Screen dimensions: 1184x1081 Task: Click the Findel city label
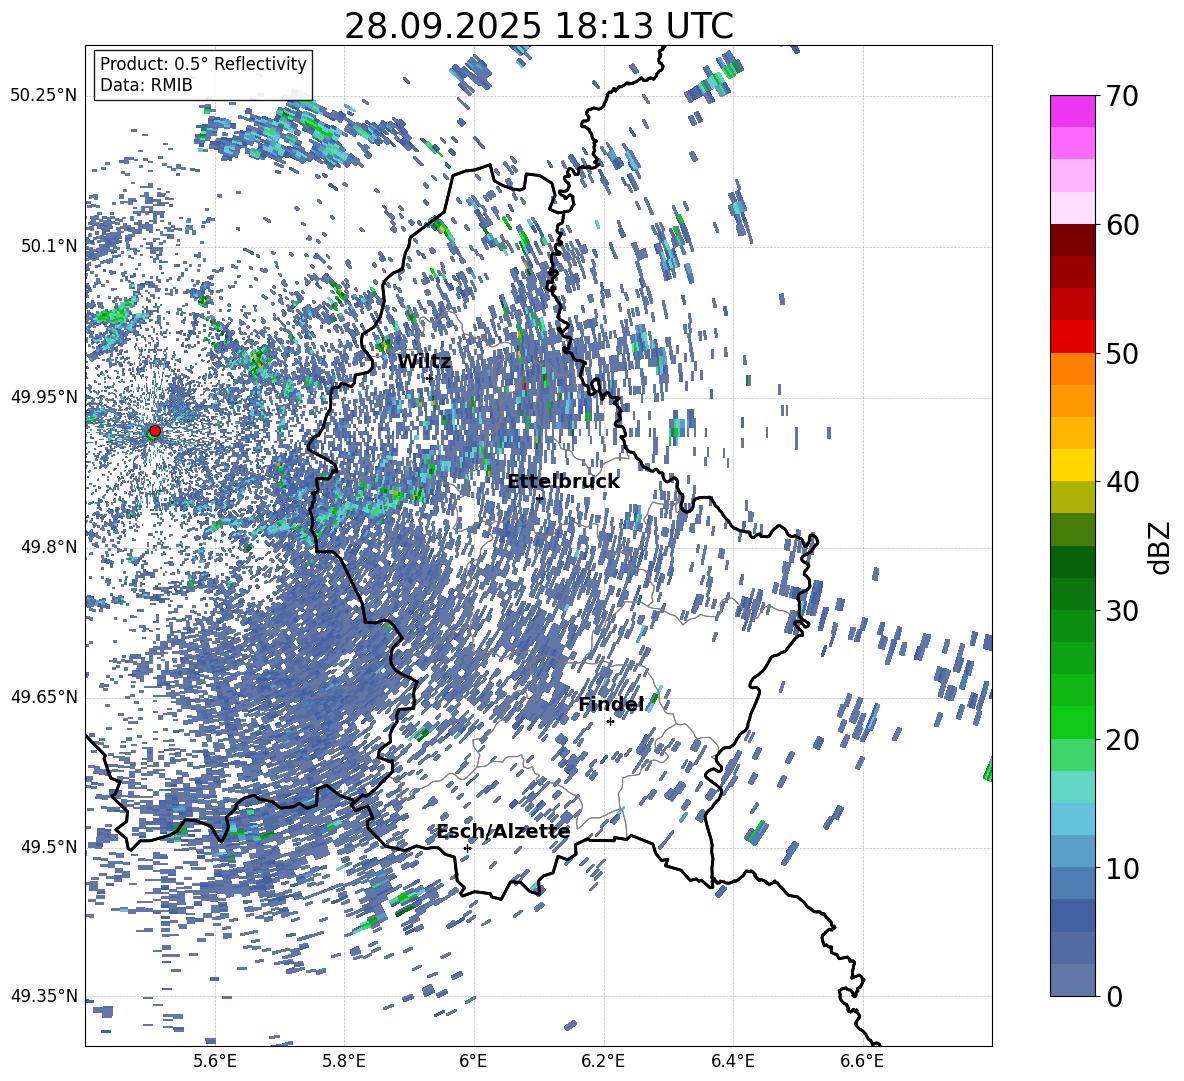[x=610, y=705]
